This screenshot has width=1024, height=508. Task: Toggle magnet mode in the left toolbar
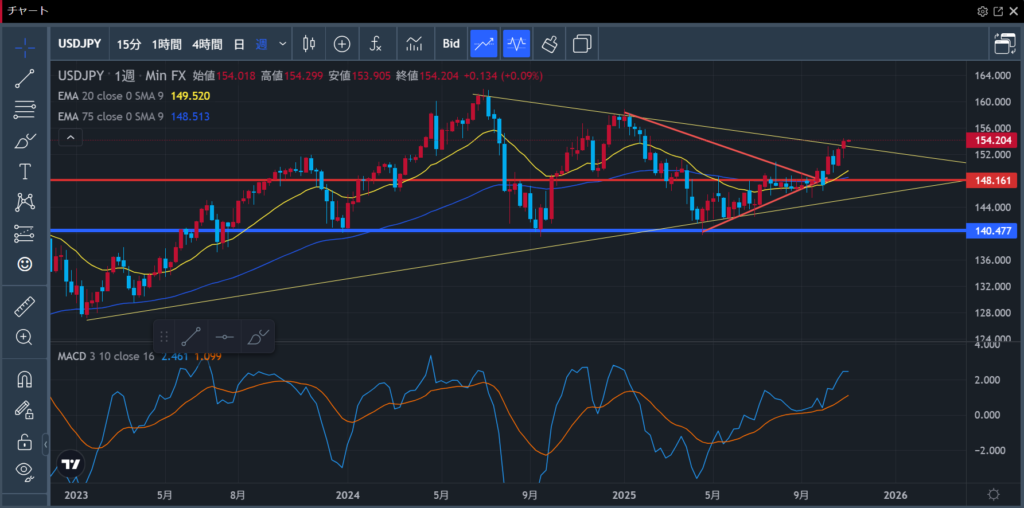(26, 380)
